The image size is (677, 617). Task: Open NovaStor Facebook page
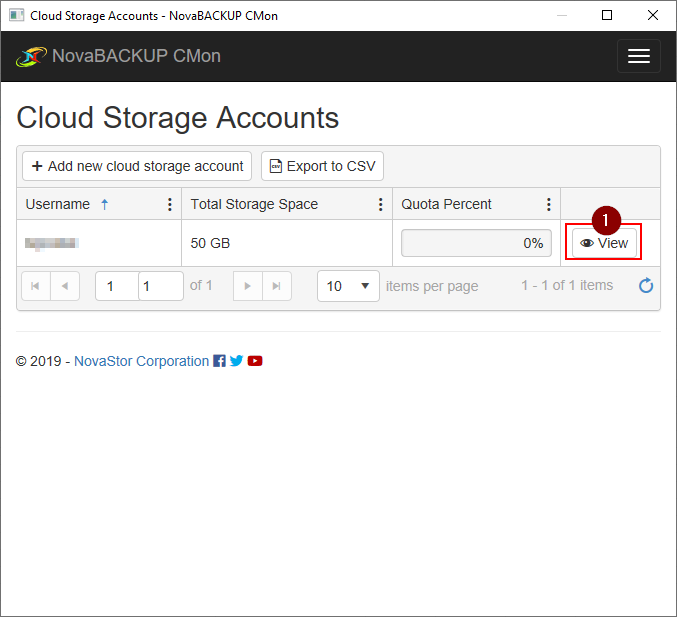tap(219, 361)
